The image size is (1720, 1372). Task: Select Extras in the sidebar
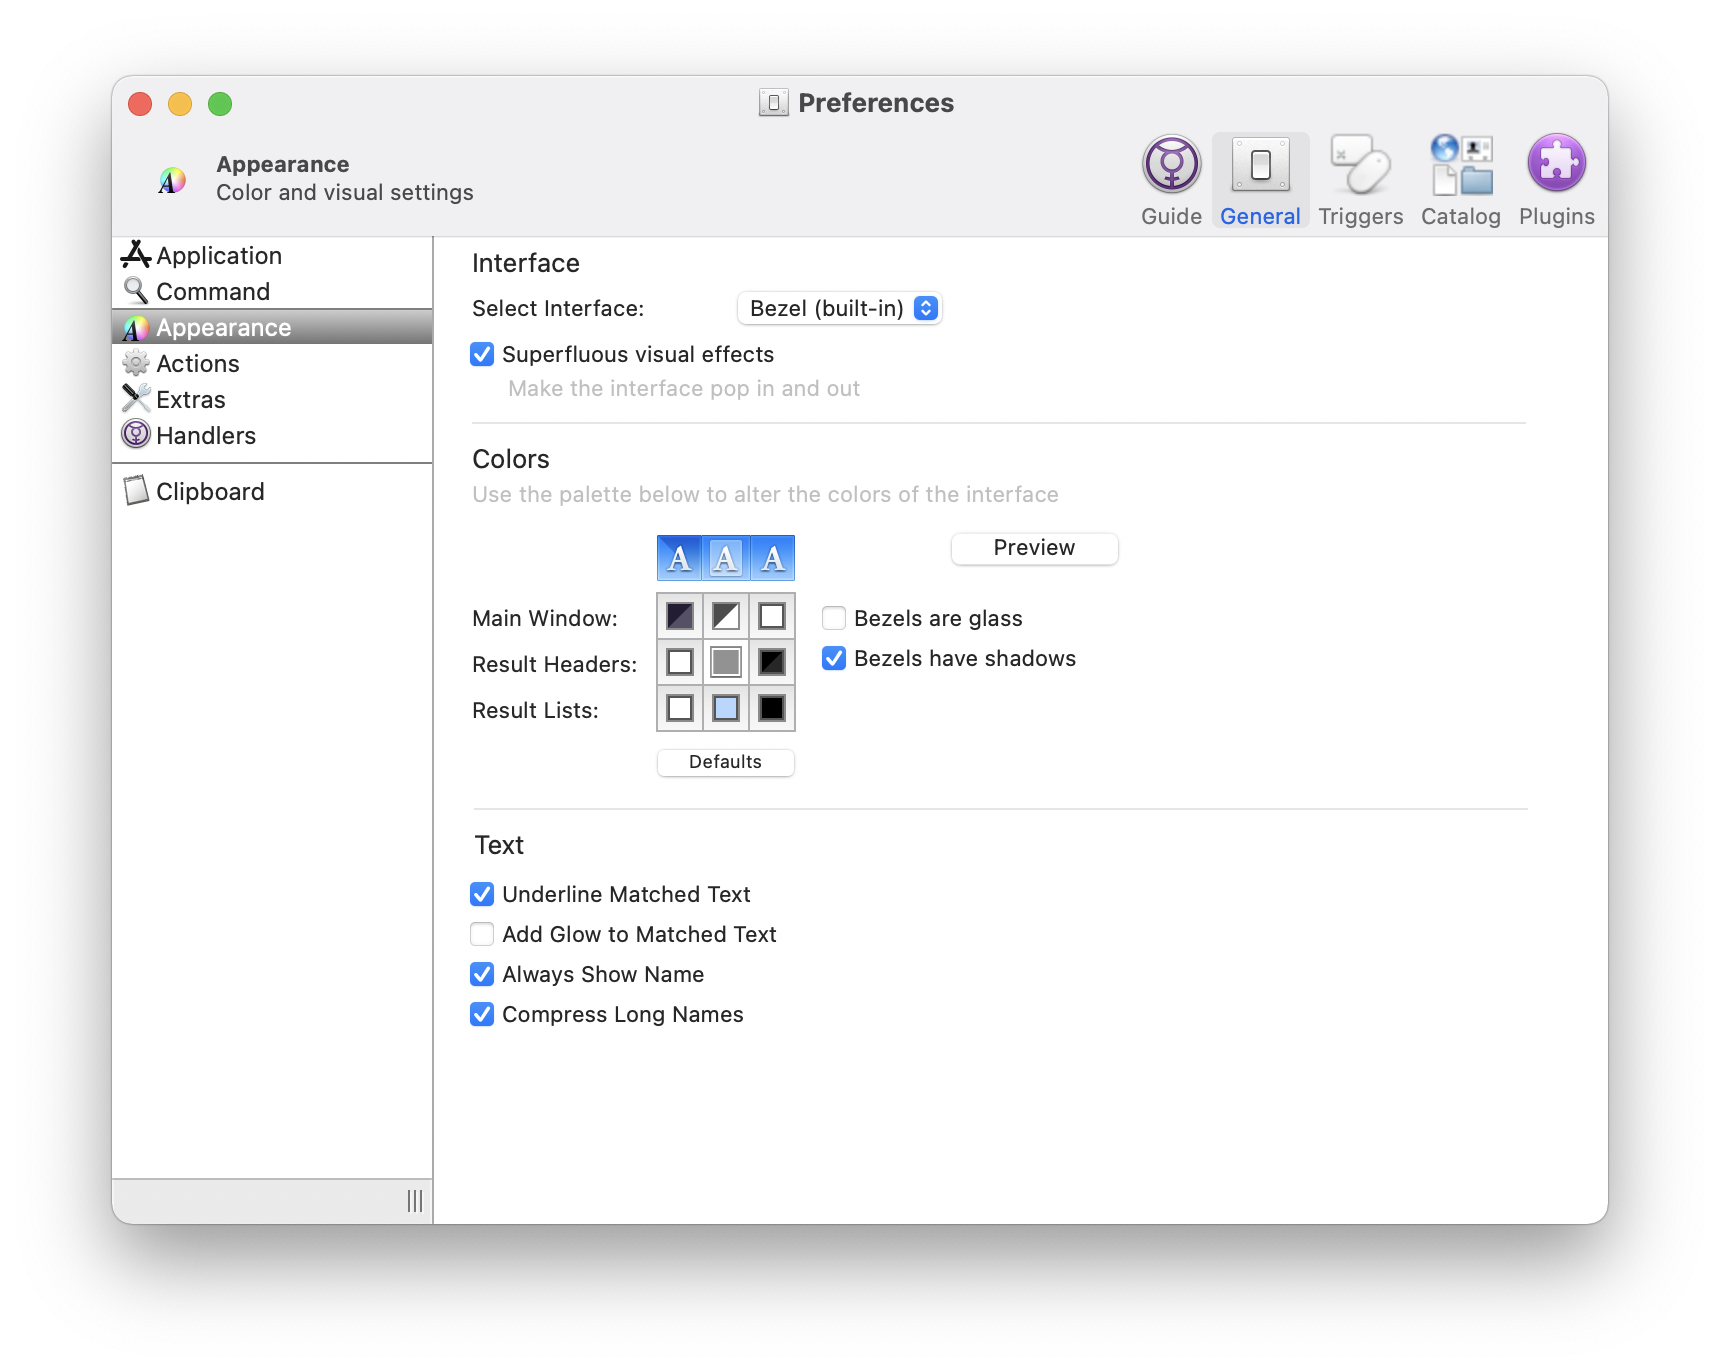272,399
